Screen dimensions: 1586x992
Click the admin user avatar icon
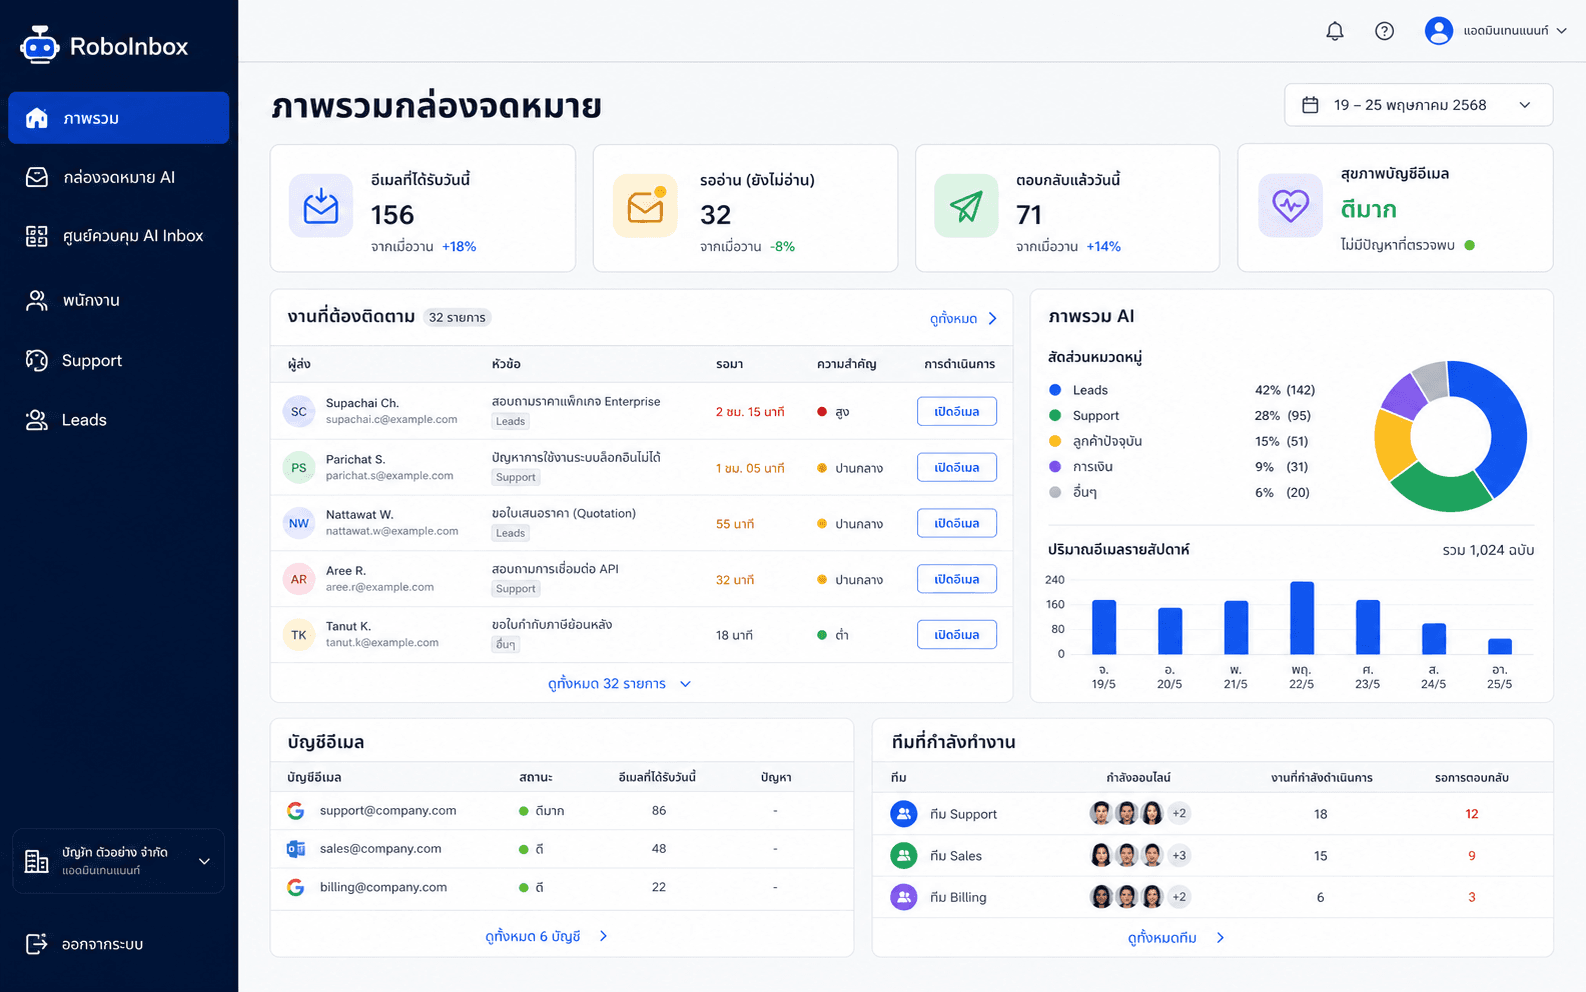pyautogui.click(x=1438, y=31)
